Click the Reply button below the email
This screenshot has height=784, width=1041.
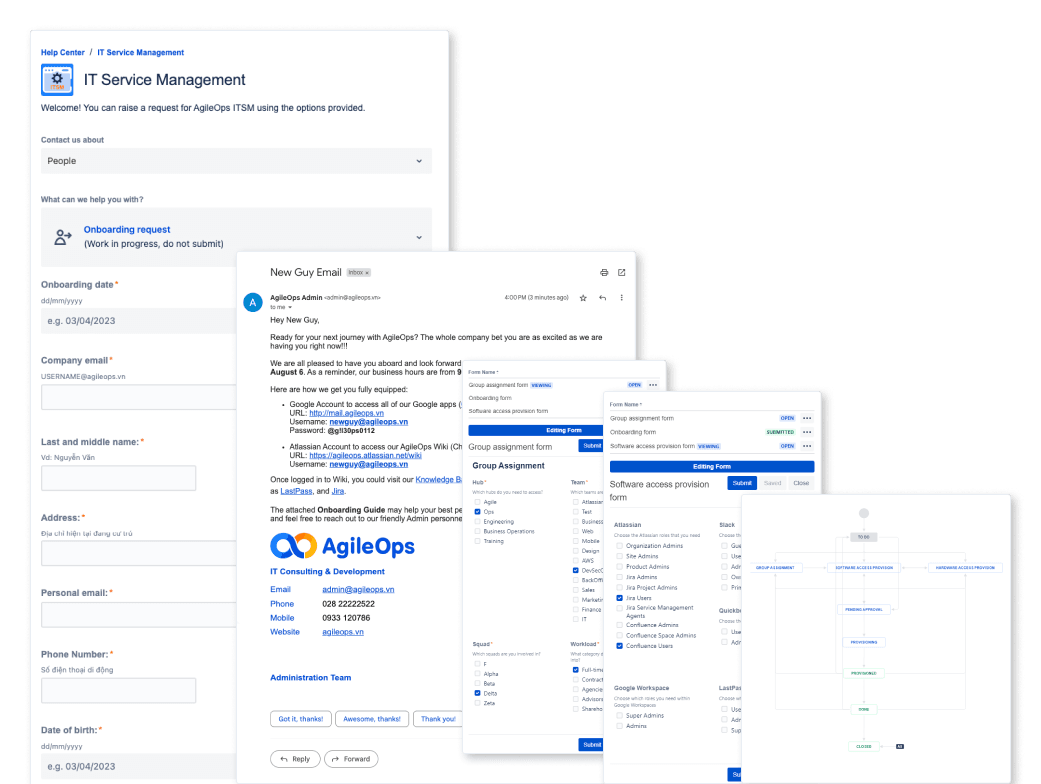coord(295,759)
